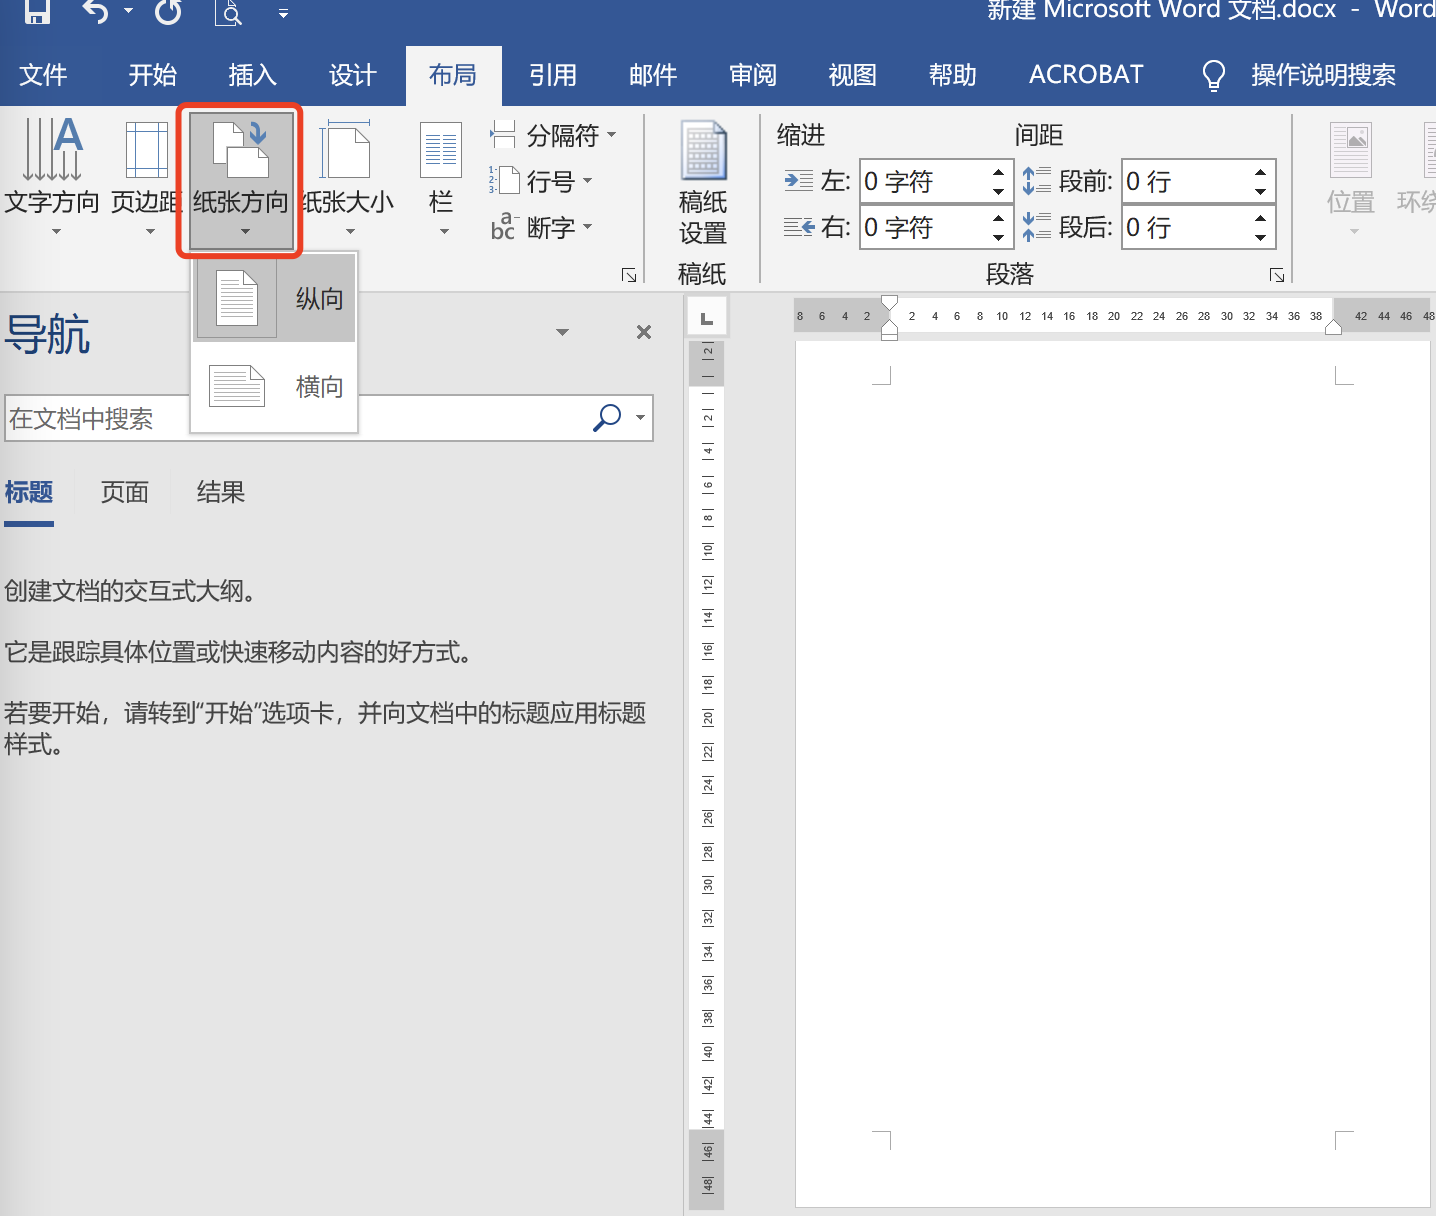The image size is (1436, 1216).
Task: Decrease left indent with down arrow
Action: pos(998,191)
